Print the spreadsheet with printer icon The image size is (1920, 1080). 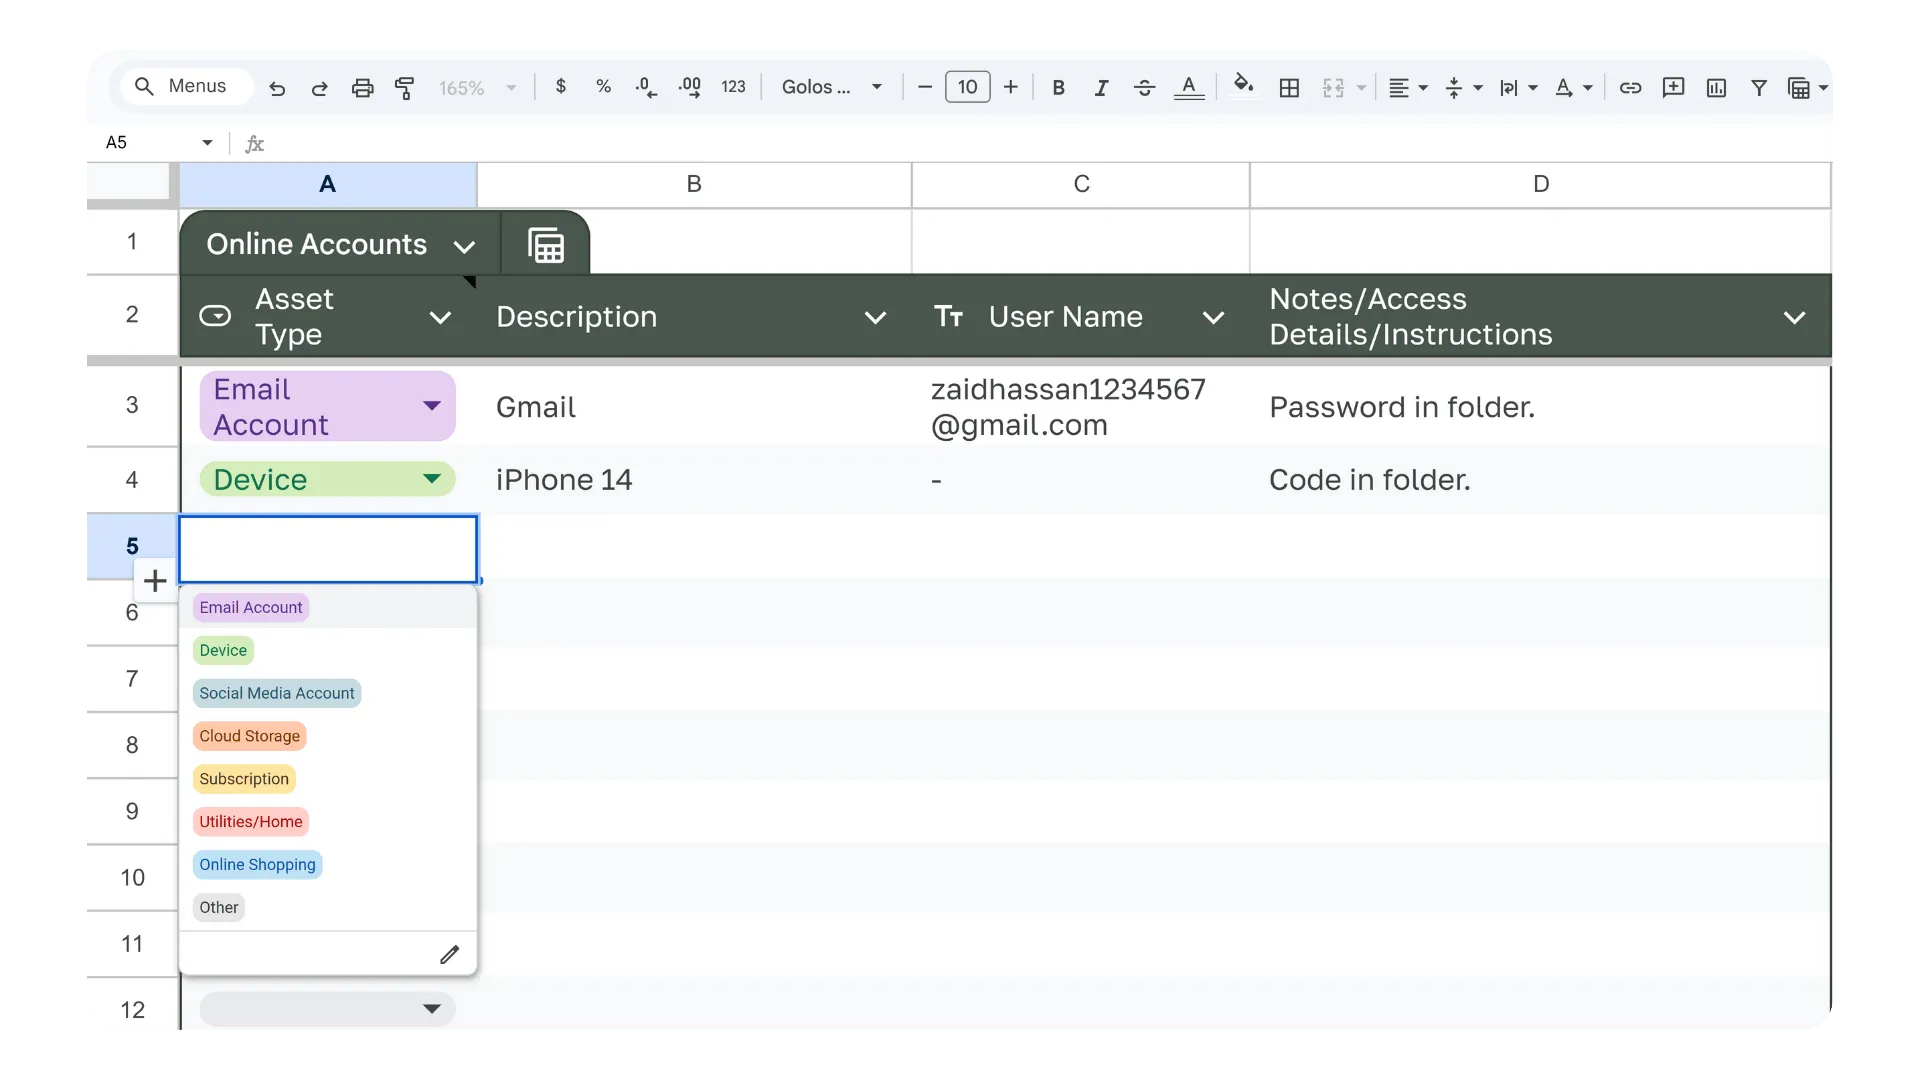(x=362, y=88)
